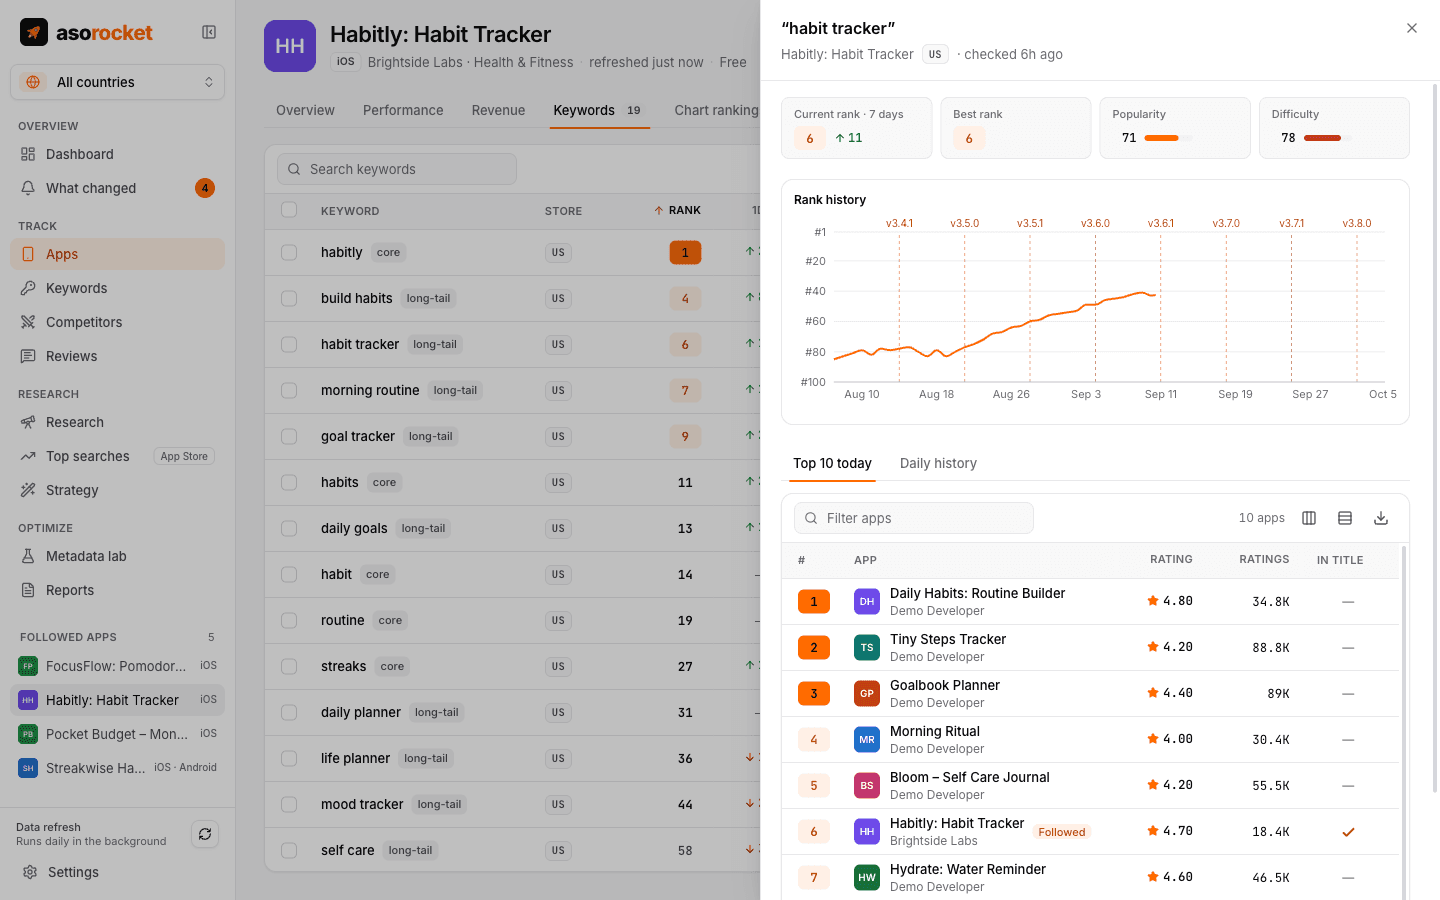Click rank badge 1 for habitly keyword
The width and height of the screenshot is (1440, 900).
click(x=685, y=252)
